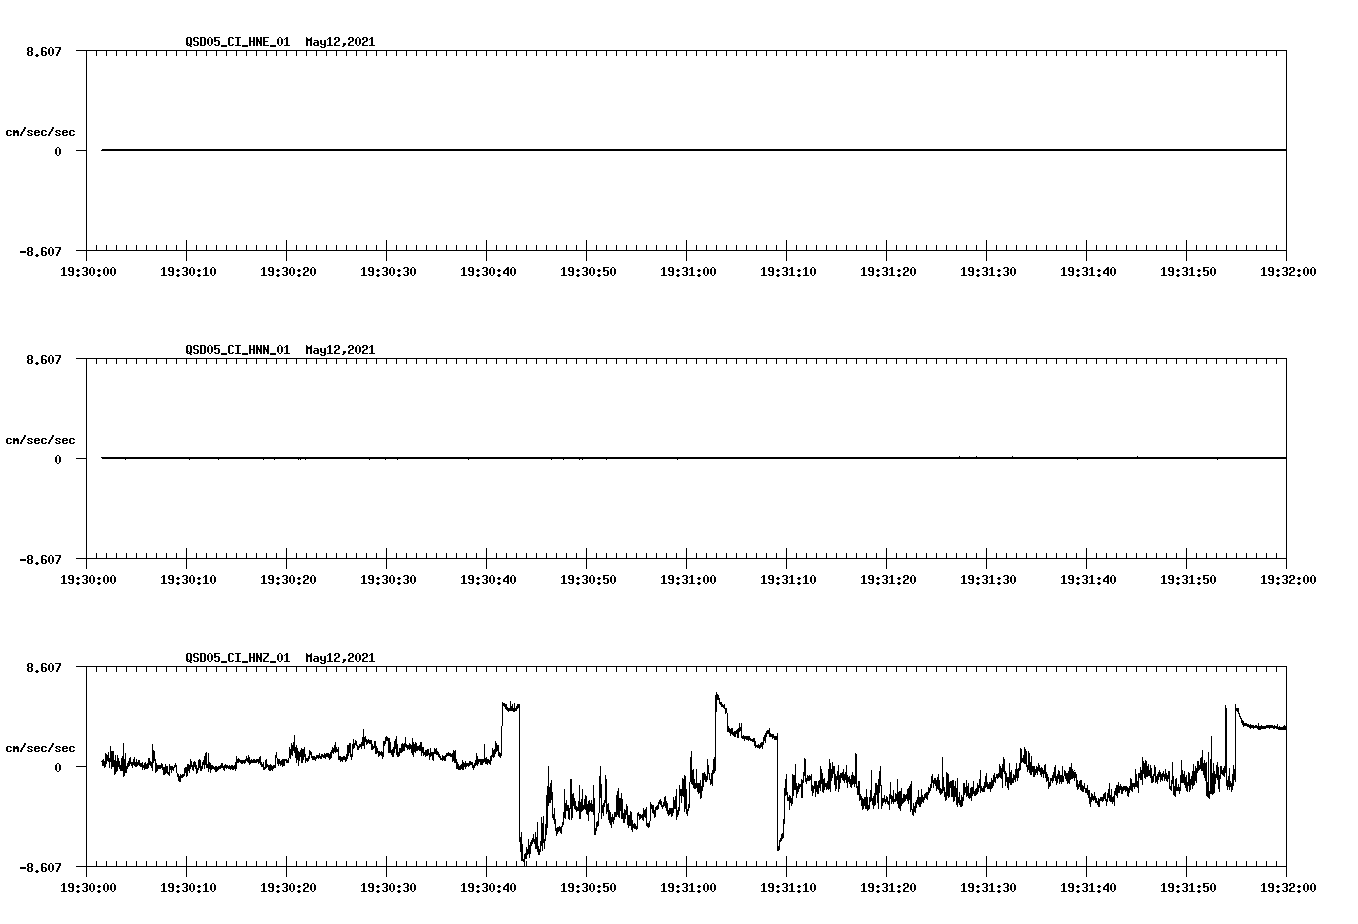Select the 8.607 upper amplitude value on HNE plot

[x=43, y=50]
